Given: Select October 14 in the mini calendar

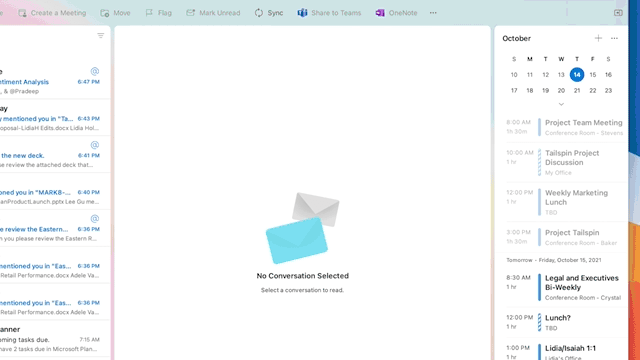Looking at the screenshot, I should pos(577,75).
